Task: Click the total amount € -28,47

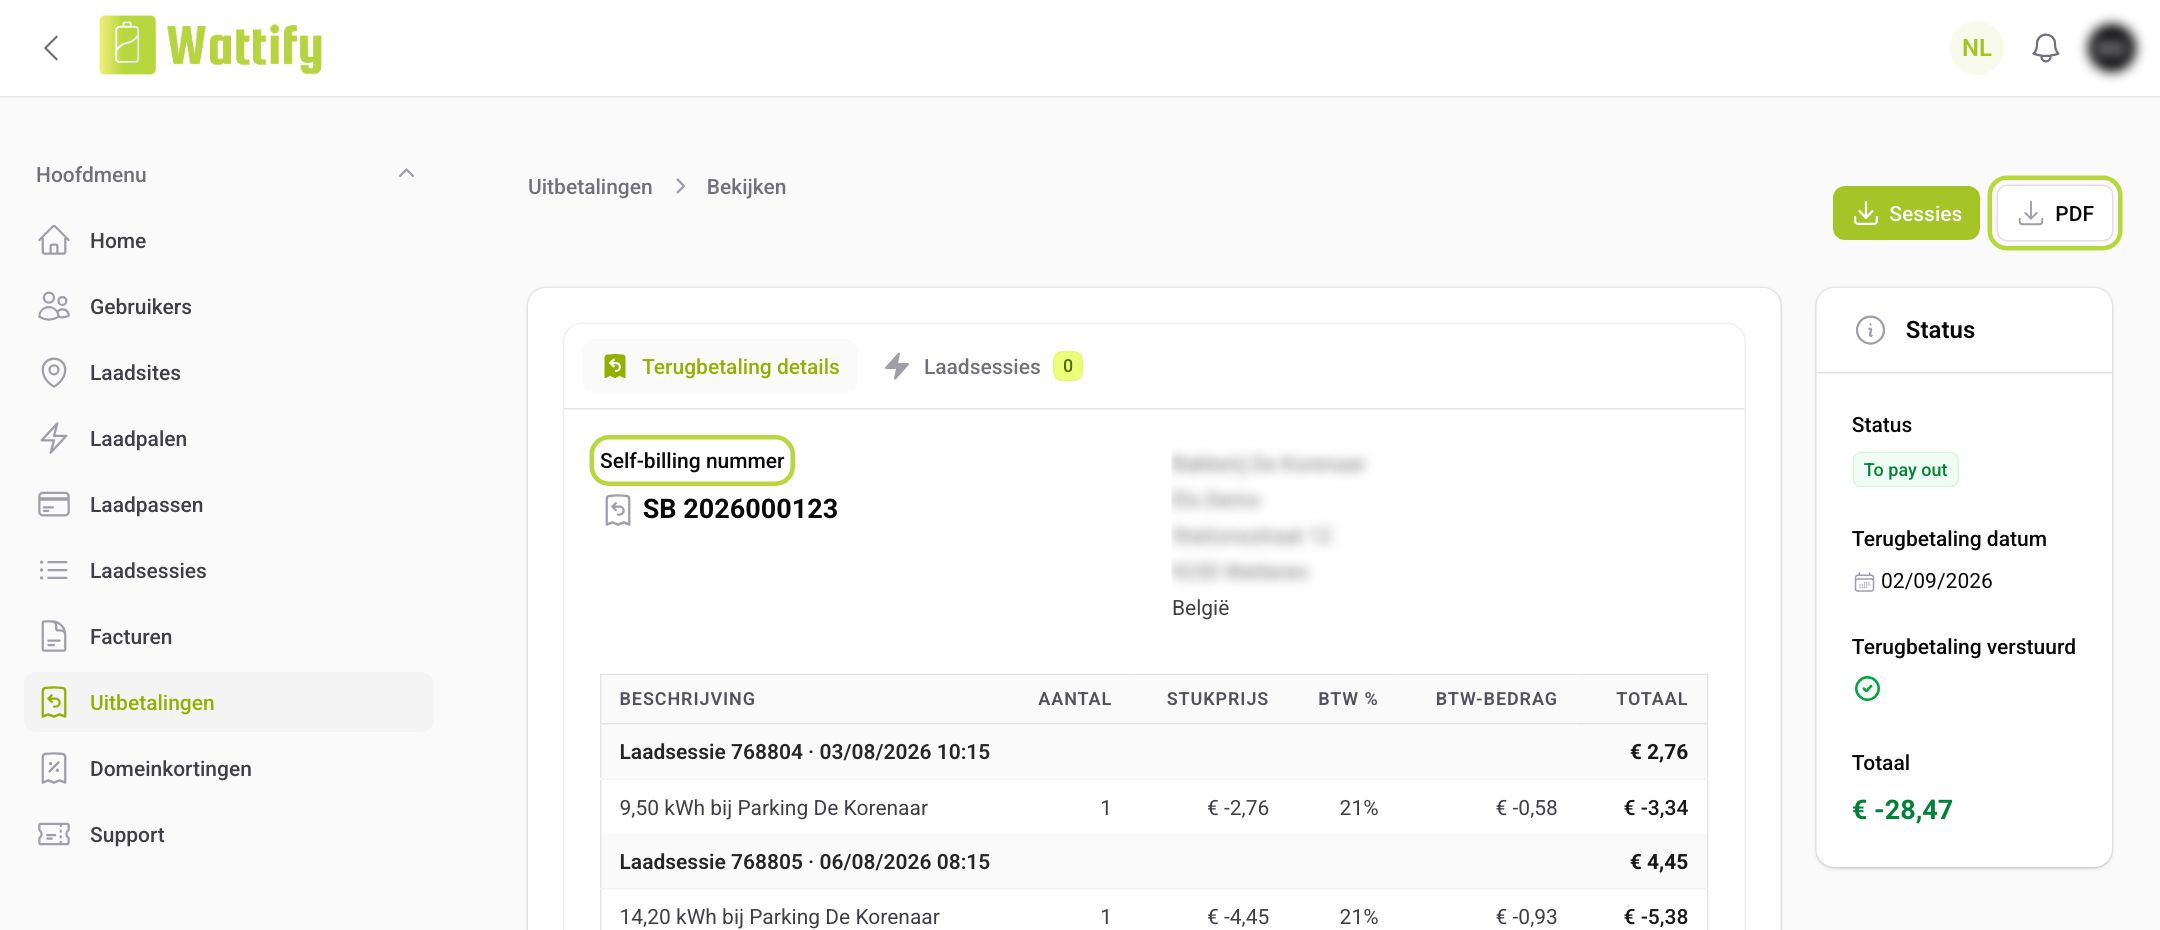Action: [1902, 810]
